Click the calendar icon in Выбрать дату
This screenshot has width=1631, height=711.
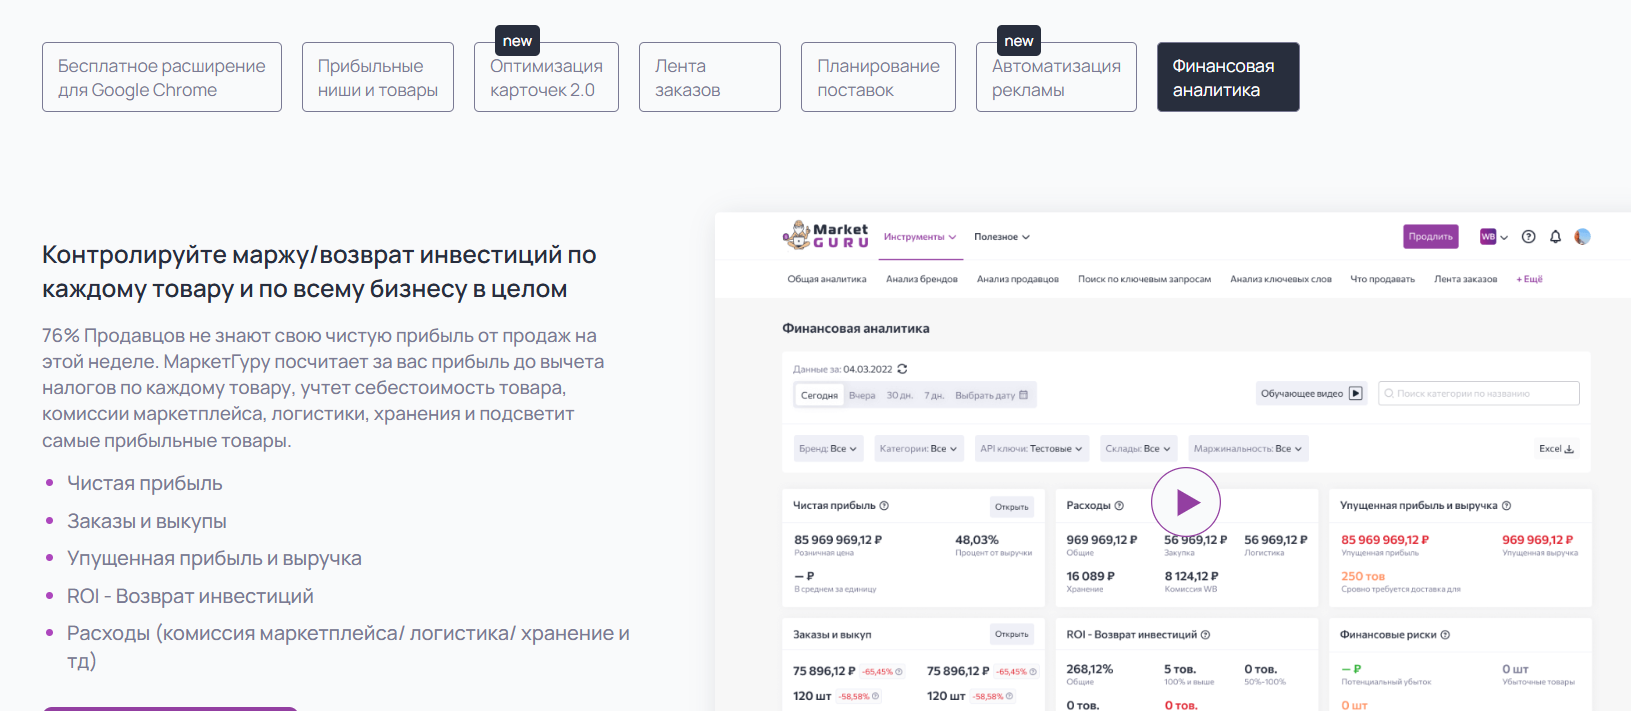pos(1023,395)
